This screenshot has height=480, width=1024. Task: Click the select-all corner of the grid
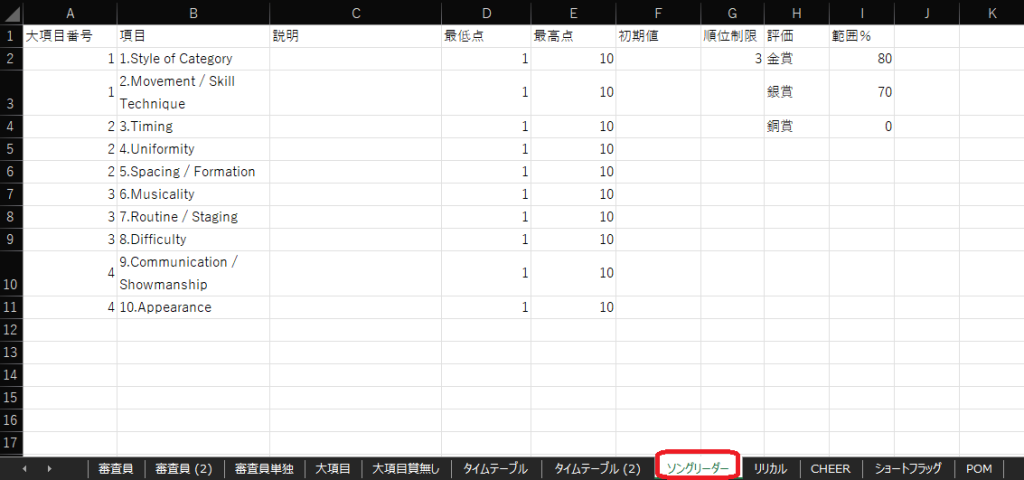click(10, 12)
